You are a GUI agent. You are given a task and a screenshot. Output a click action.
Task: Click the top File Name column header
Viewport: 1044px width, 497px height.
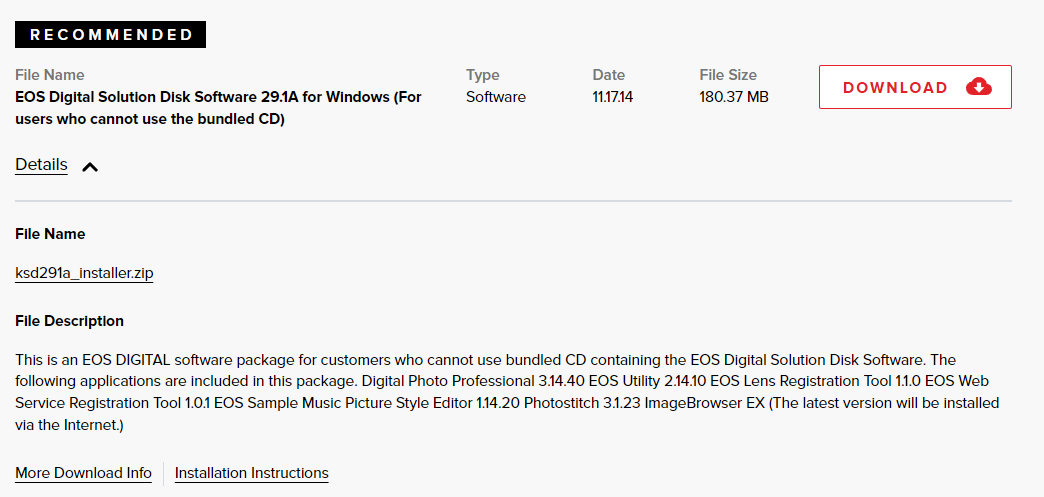pos(50,75)
